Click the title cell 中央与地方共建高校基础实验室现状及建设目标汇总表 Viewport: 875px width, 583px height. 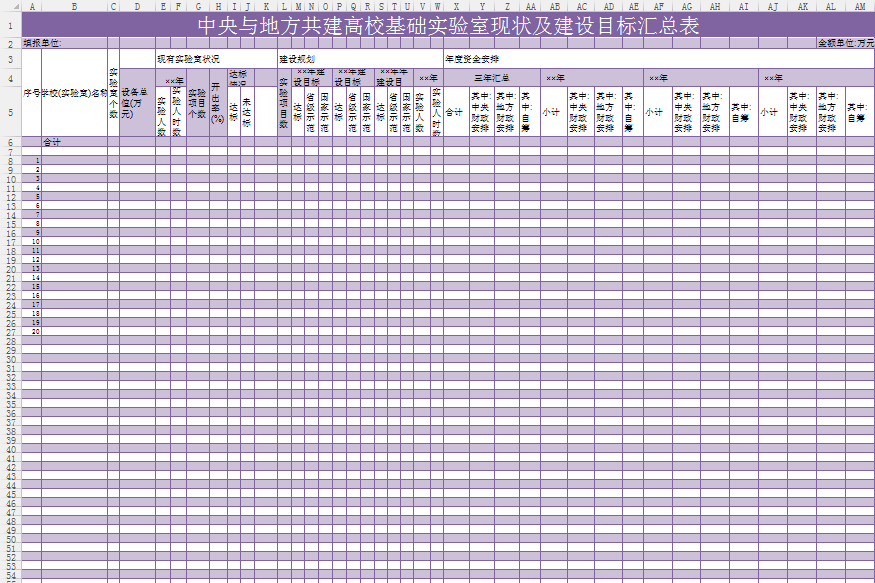coord(447,25)
